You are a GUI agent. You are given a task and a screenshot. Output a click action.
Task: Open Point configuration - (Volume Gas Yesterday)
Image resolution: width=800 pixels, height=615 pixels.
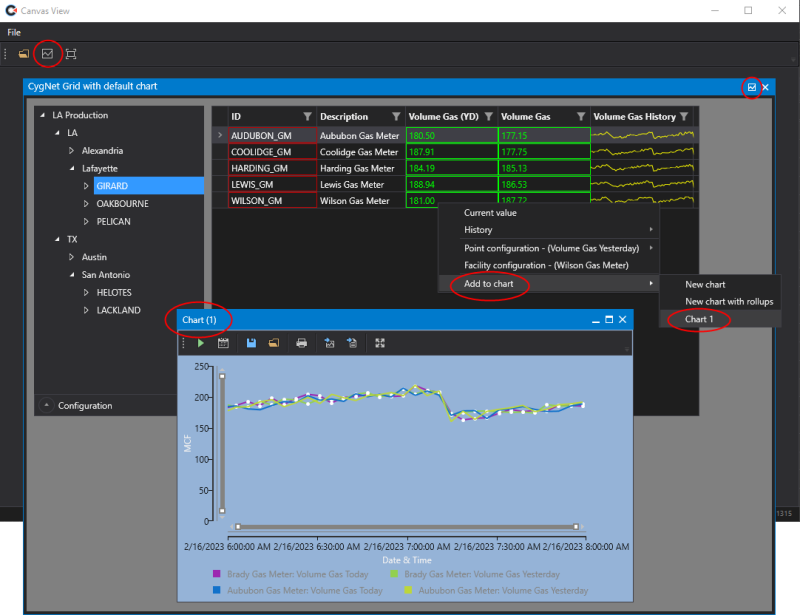(x=549, y=248)
